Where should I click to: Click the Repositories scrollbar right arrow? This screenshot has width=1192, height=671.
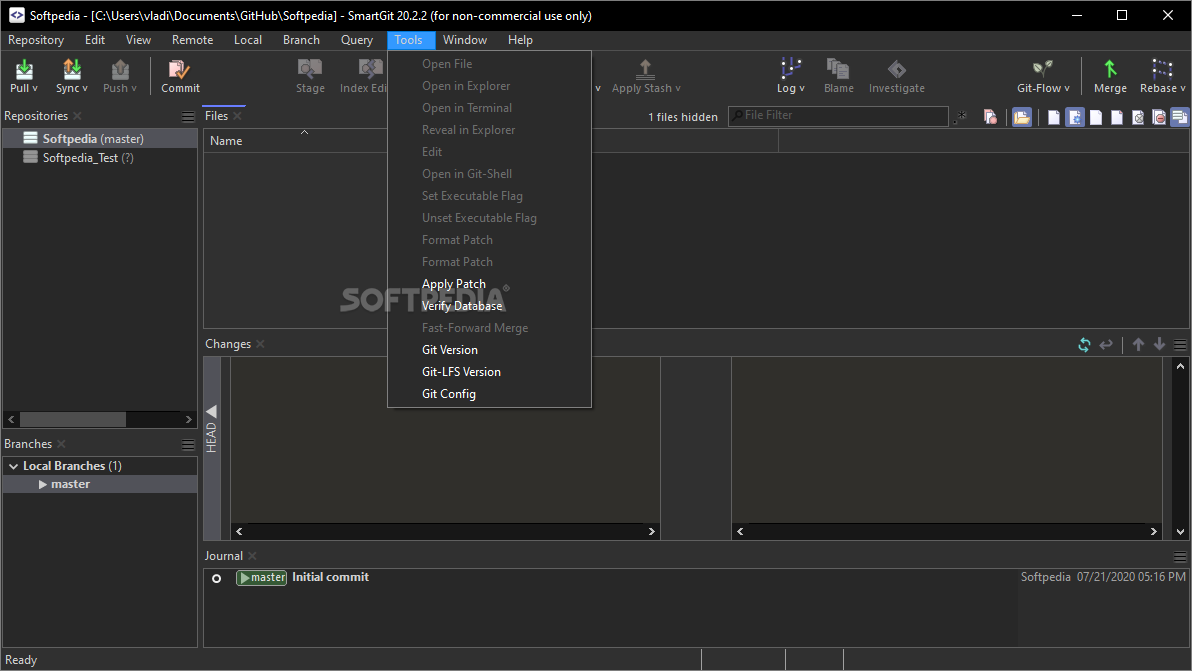click(x=189, y=419)
